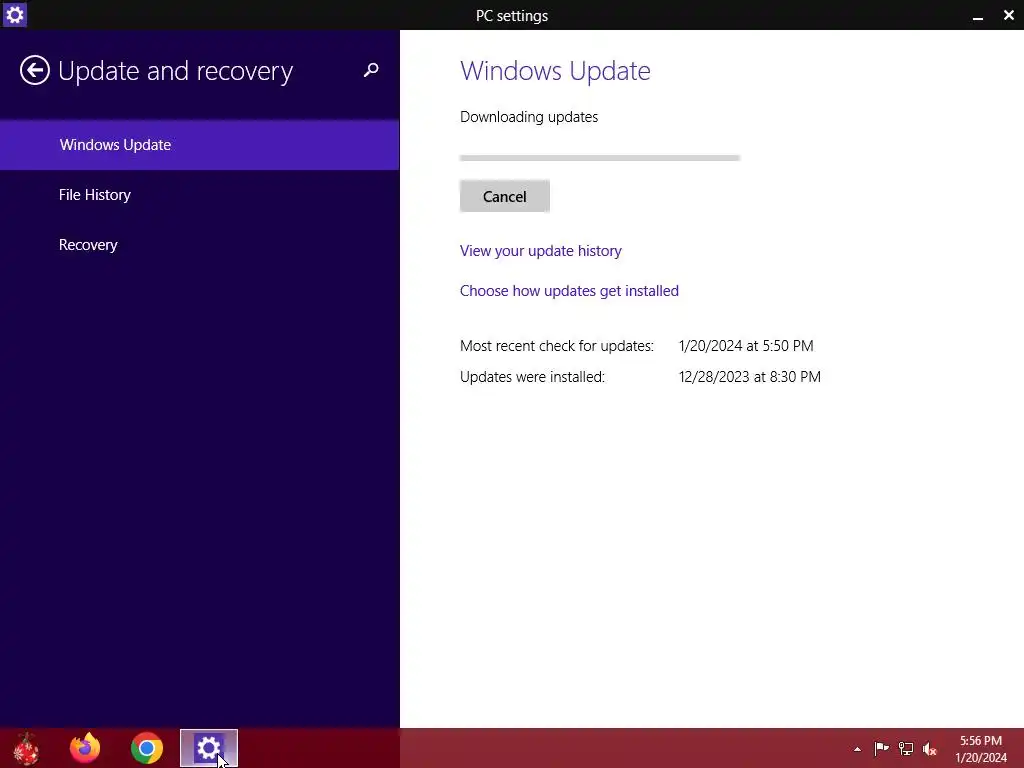Screen dimensions: 1024x768
Task: Launch Google Chrome from the taskbar
Action: 147,748
